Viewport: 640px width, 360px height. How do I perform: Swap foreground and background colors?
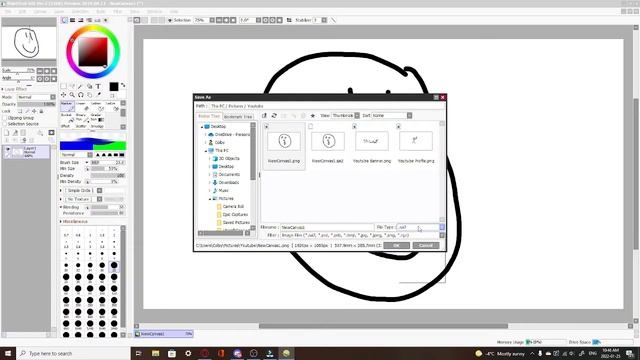click(x=123, y=85)
